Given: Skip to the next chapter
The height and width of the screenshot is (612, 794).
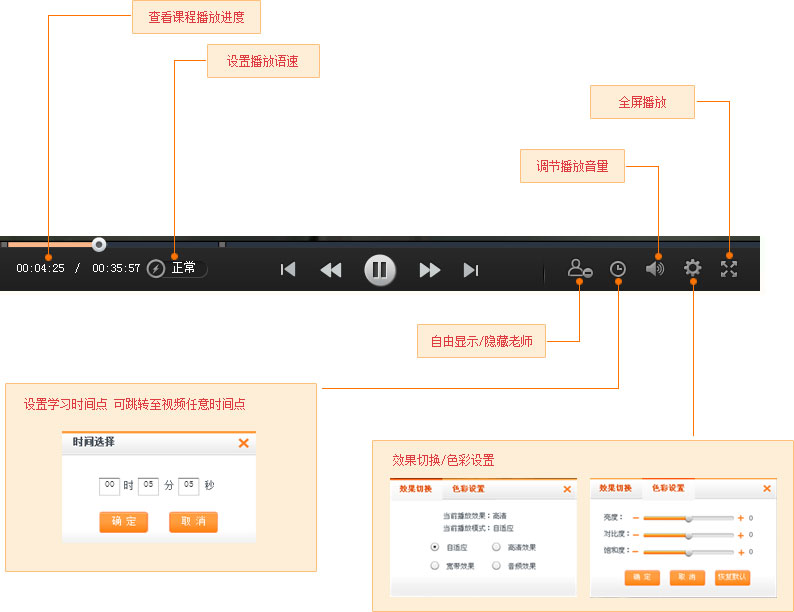Looking at the screenshot, I should (x=471, y=270).
